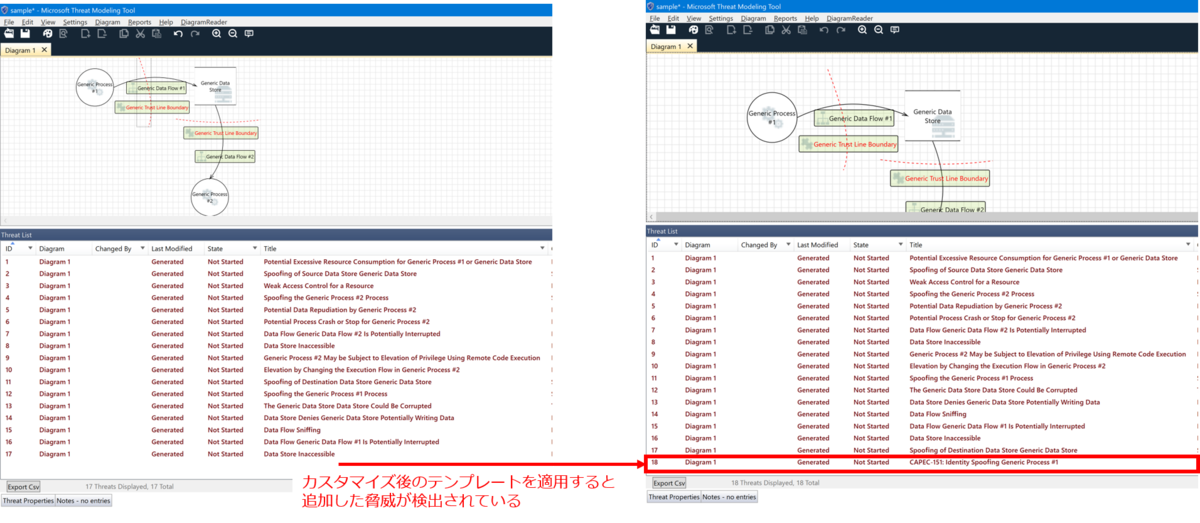Click the Undo arrow in left window toolbar
Viewport: 1200px width, 523px height.
coord(178,33)
